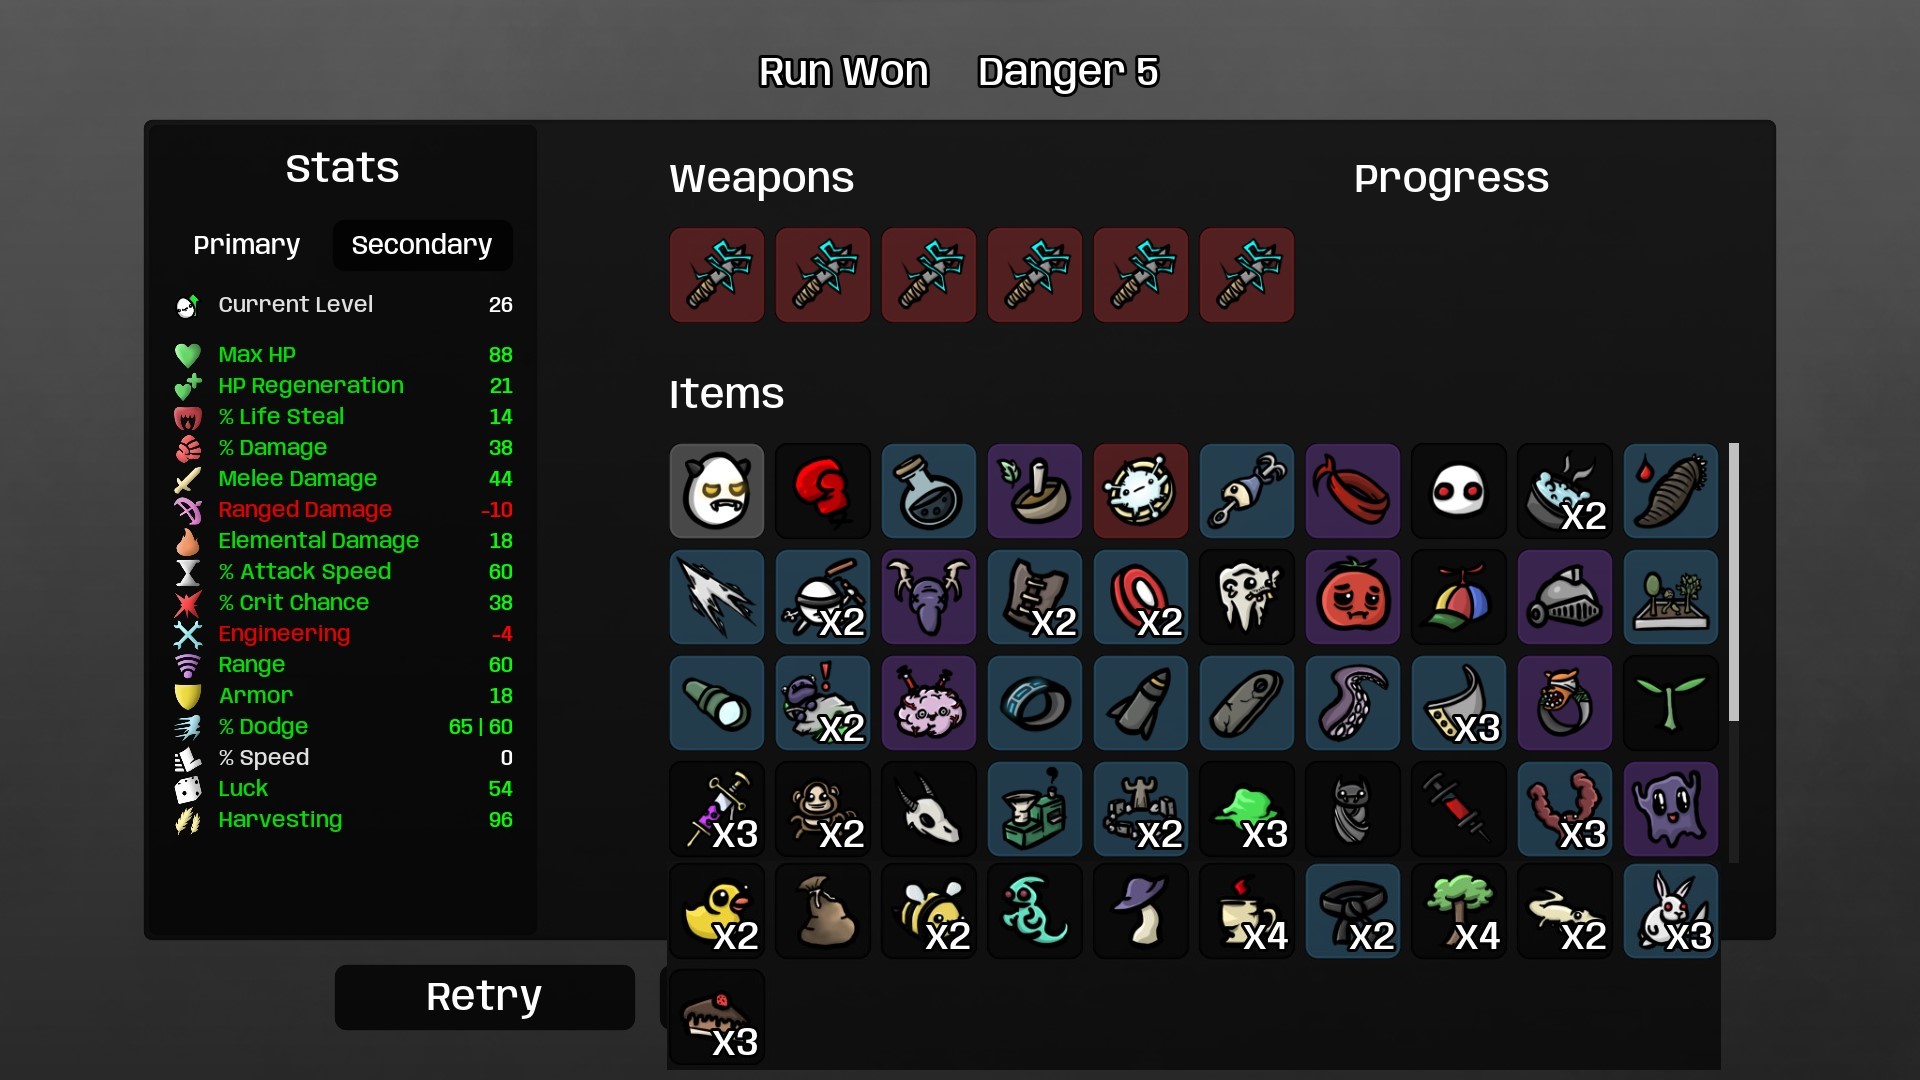The height and width of the screenshot is (1080, 1920).
Task: Select the white rabbit item
Action: click(1671, 911)
